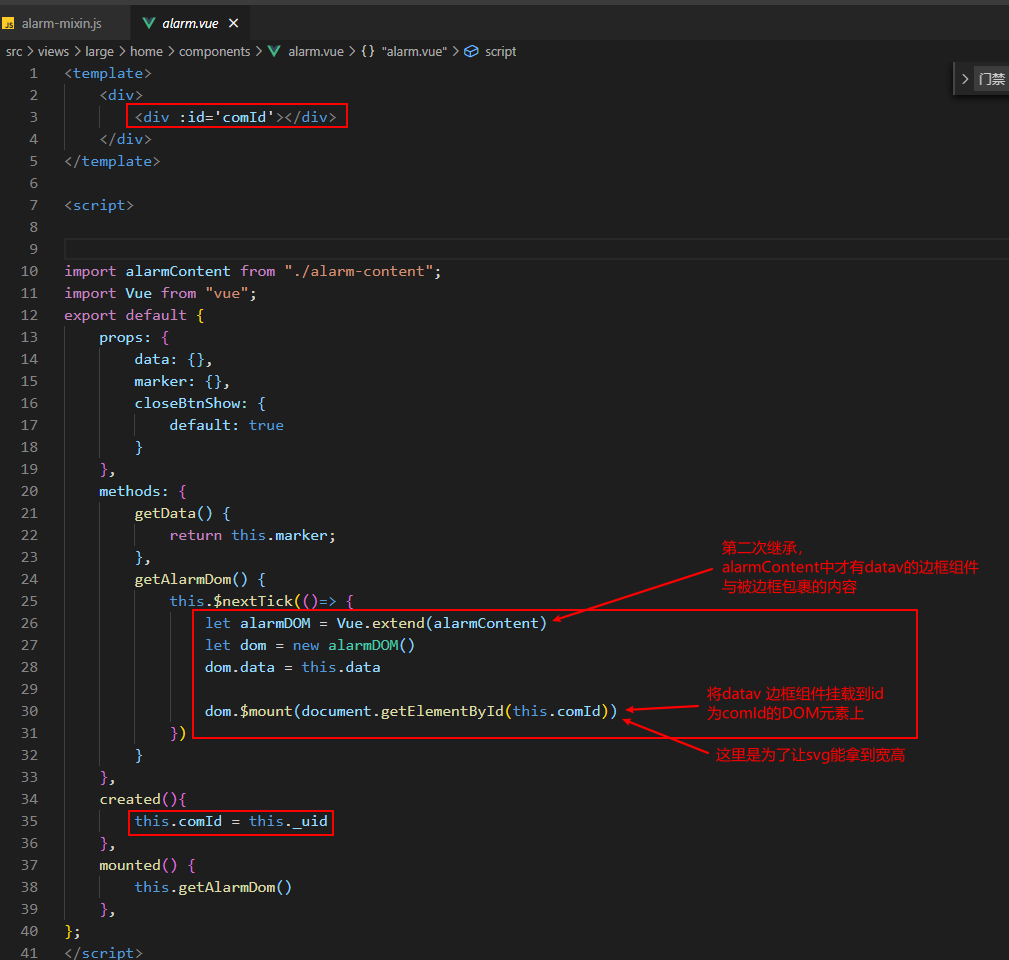1009x960 pixels.
Task: Click the cube icon before script breadcrumb
Action: (471, 51)
